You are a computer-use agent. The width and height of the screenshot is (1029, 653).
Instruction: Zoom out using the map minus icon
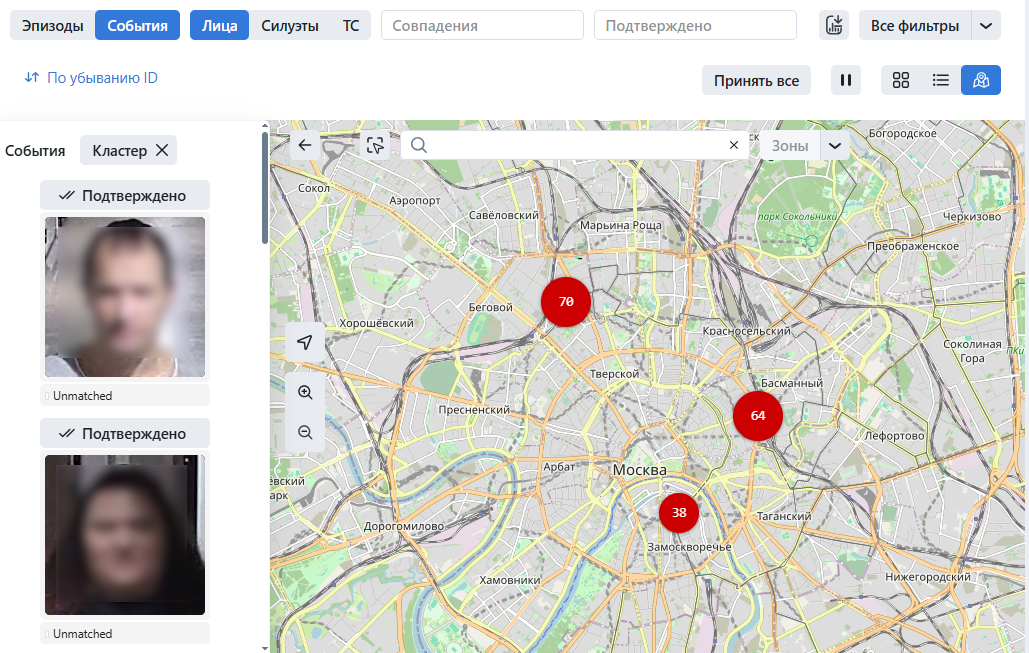point(304,432)
